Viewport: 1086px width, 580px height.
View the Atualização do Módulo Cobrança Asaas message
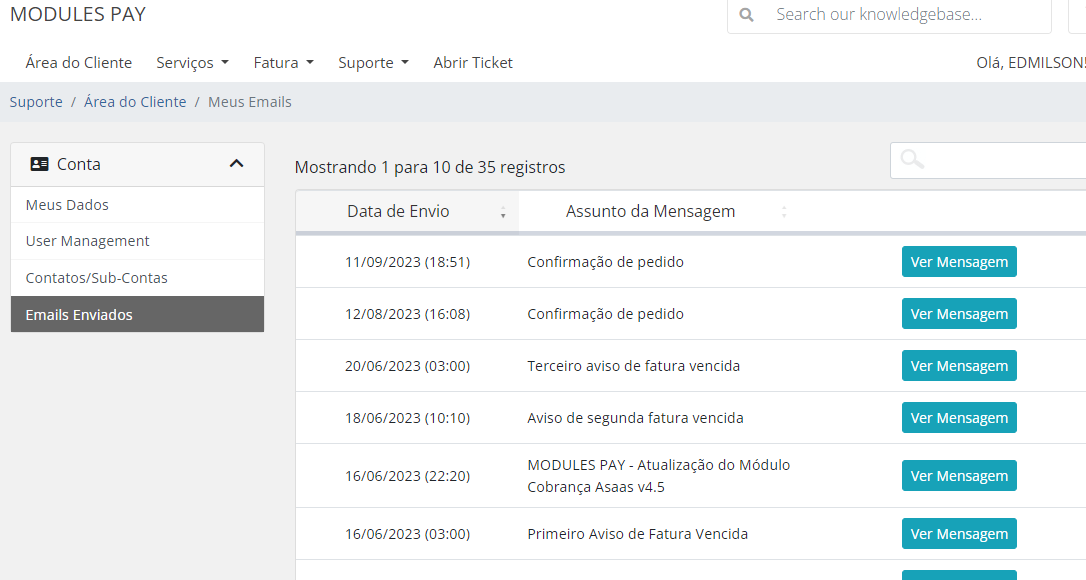pyautogui.click(x=958, y=476)
